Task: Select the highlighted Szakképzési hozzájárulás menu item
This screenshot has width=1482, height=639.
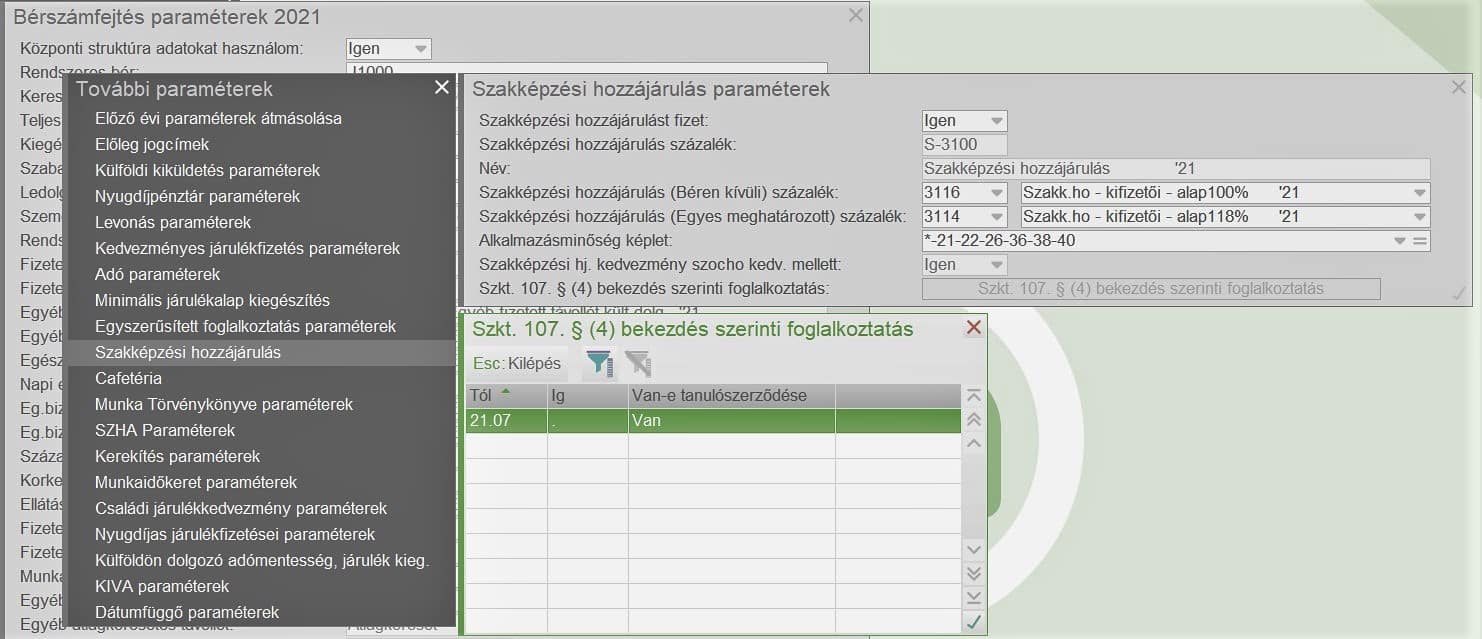Action: point(262,352)
